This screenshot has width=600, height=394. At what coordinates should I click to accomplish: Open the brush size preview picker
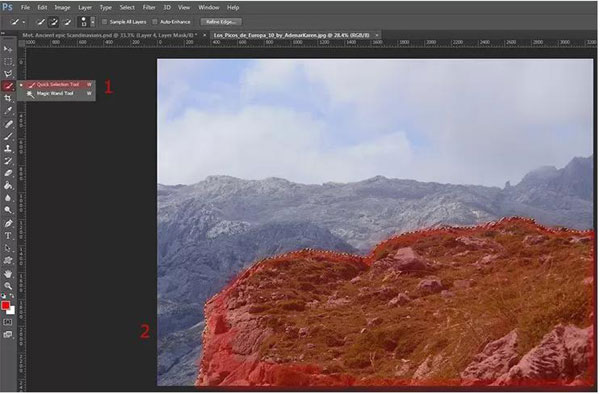pos(83,22)
